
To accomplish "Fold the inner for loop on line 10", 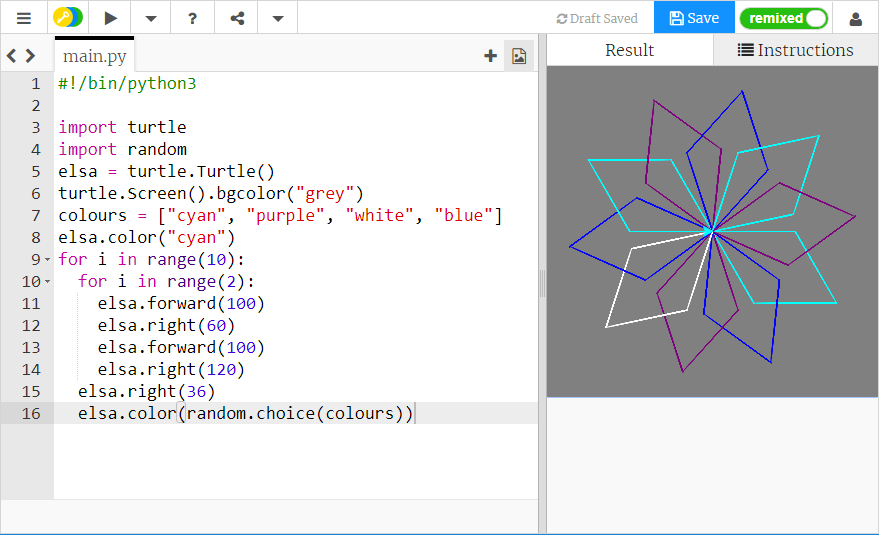I will tap(47, 282).
